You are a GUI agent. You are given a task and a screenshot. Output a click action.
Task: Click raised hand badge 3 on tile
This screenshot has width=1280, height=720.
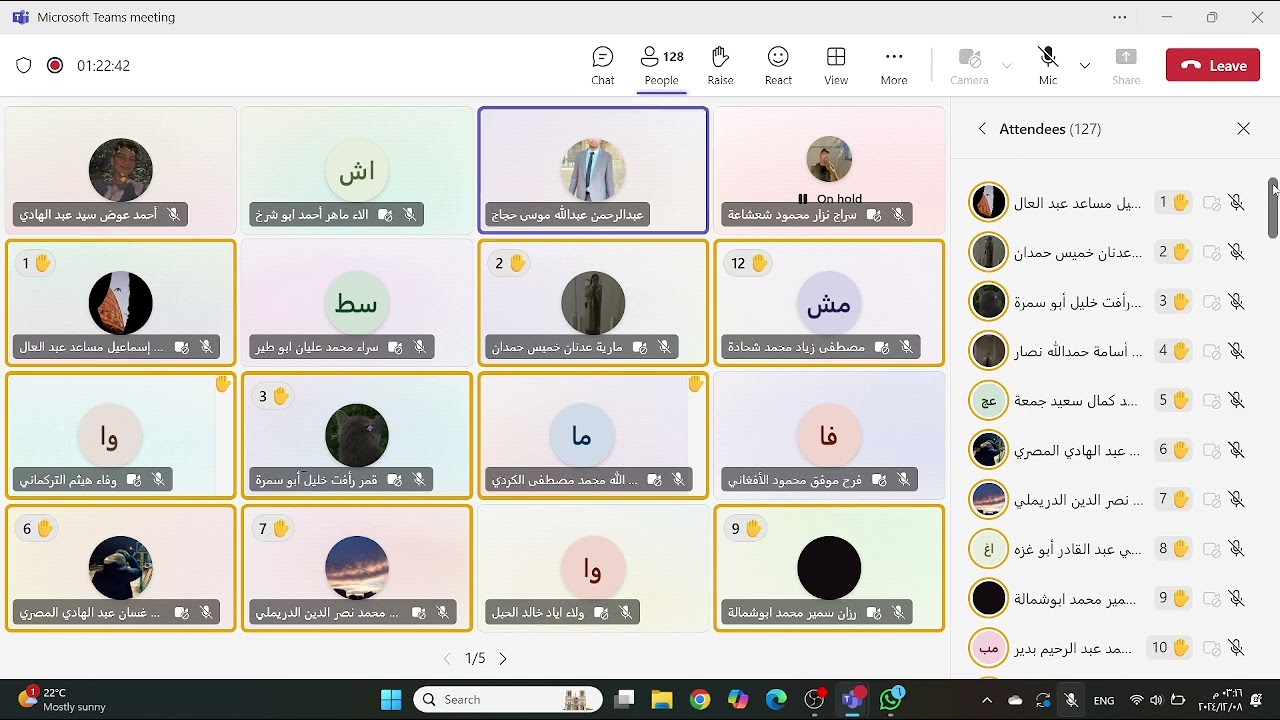[x=274, y=396]
